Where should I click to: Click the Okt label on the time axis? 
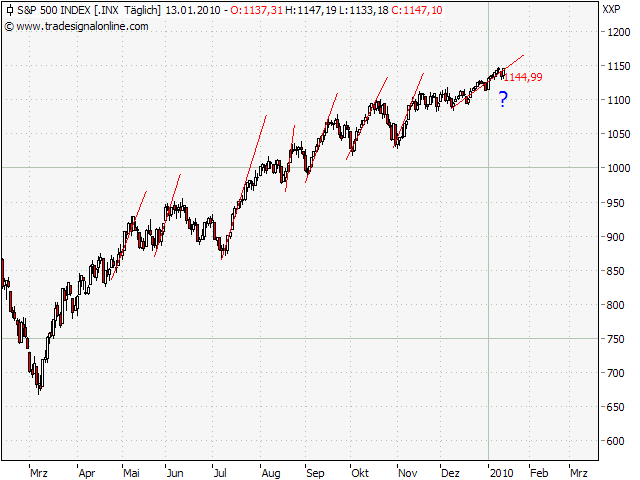(360, 473)
